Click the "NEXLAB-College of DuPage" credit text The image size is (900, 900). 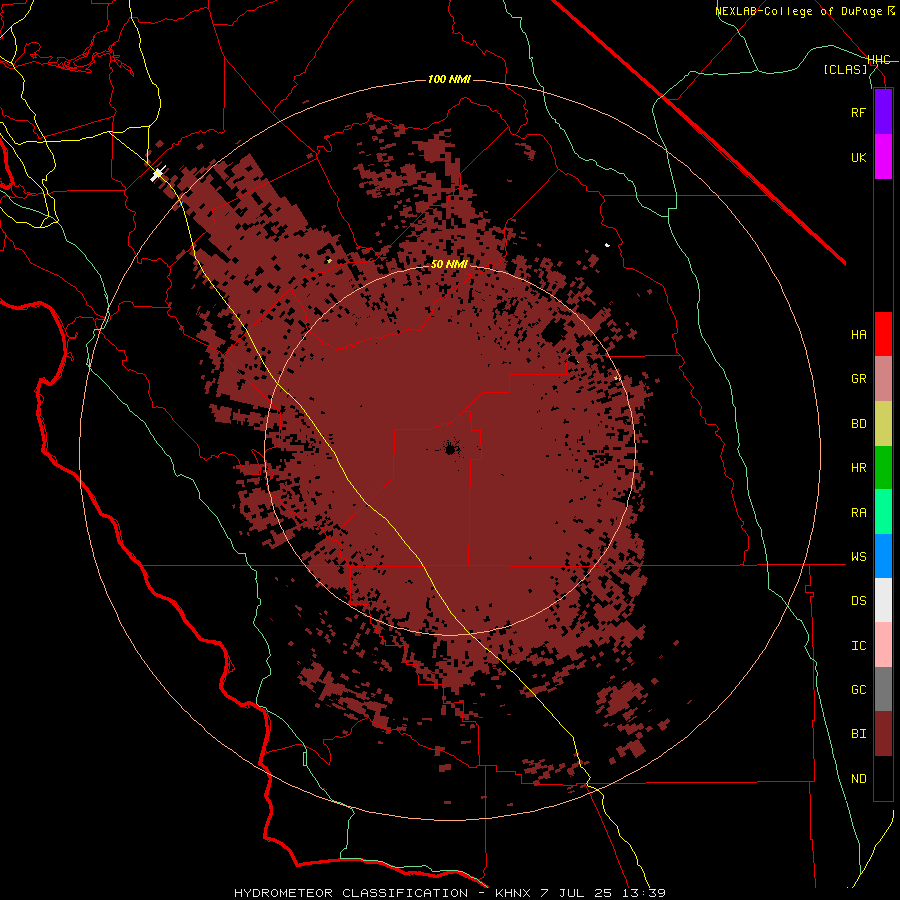(x=798, y=11)
